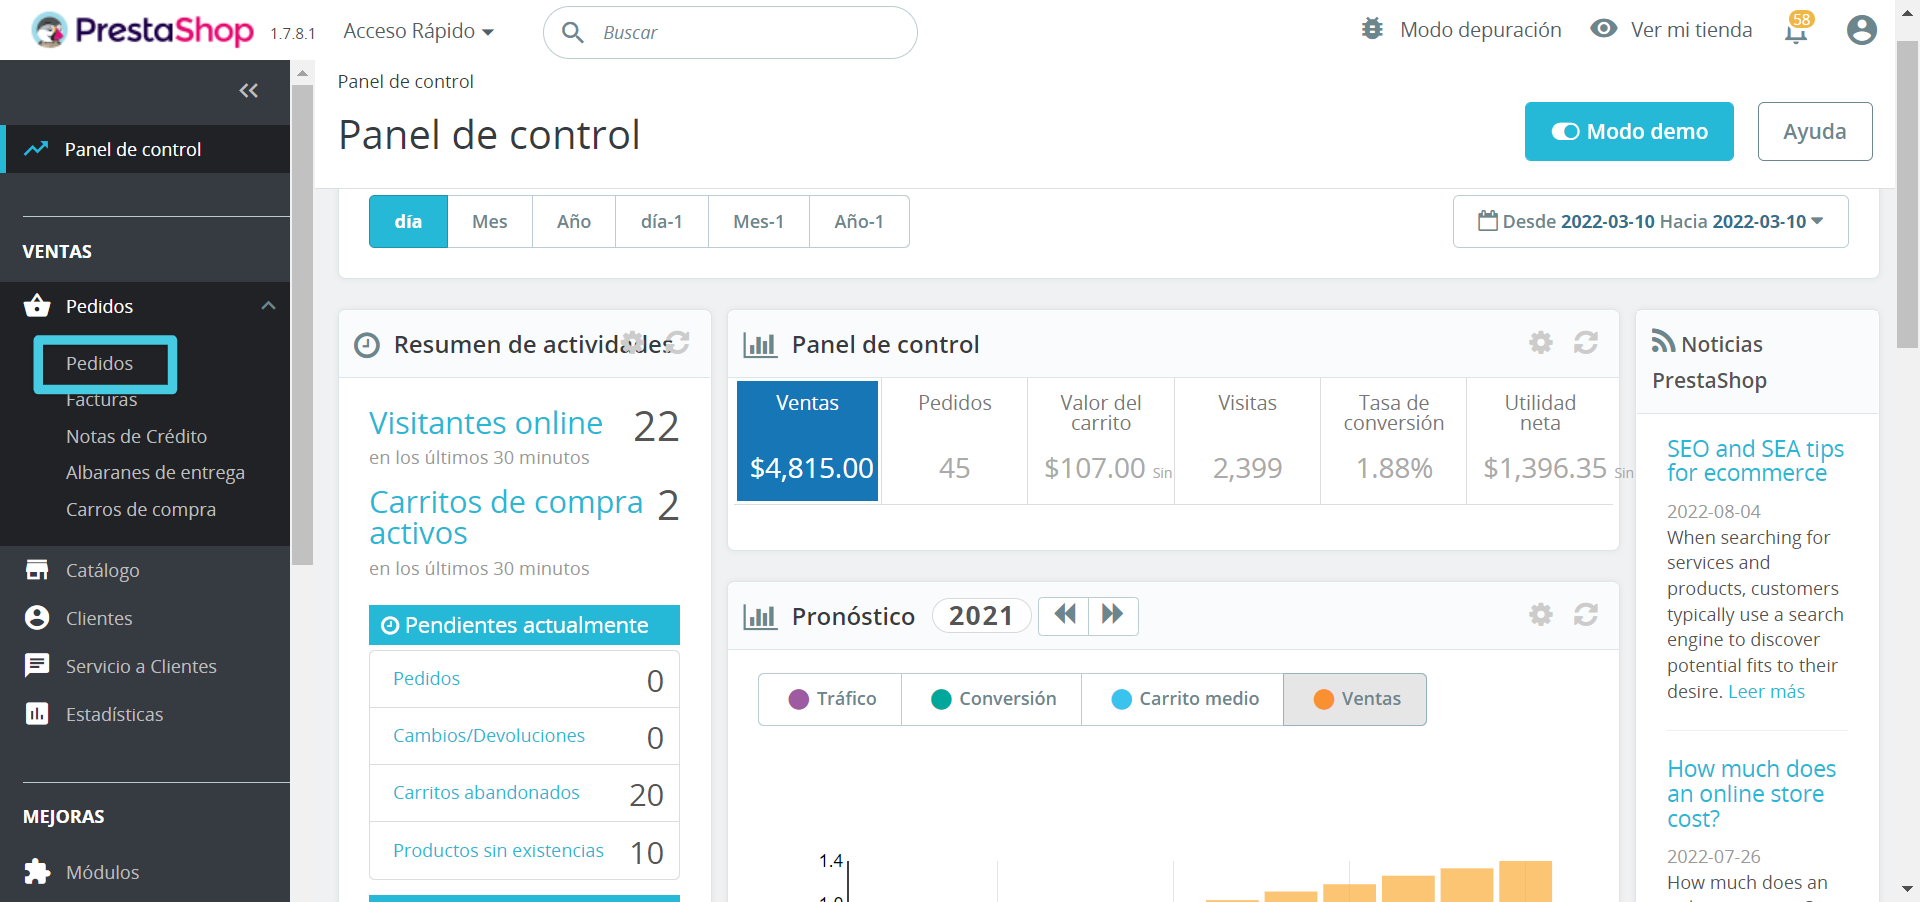Click the Módulos puzzle icon
Image resolution: width=1920 pixels, height=902 pixels.
pos(37,872)
